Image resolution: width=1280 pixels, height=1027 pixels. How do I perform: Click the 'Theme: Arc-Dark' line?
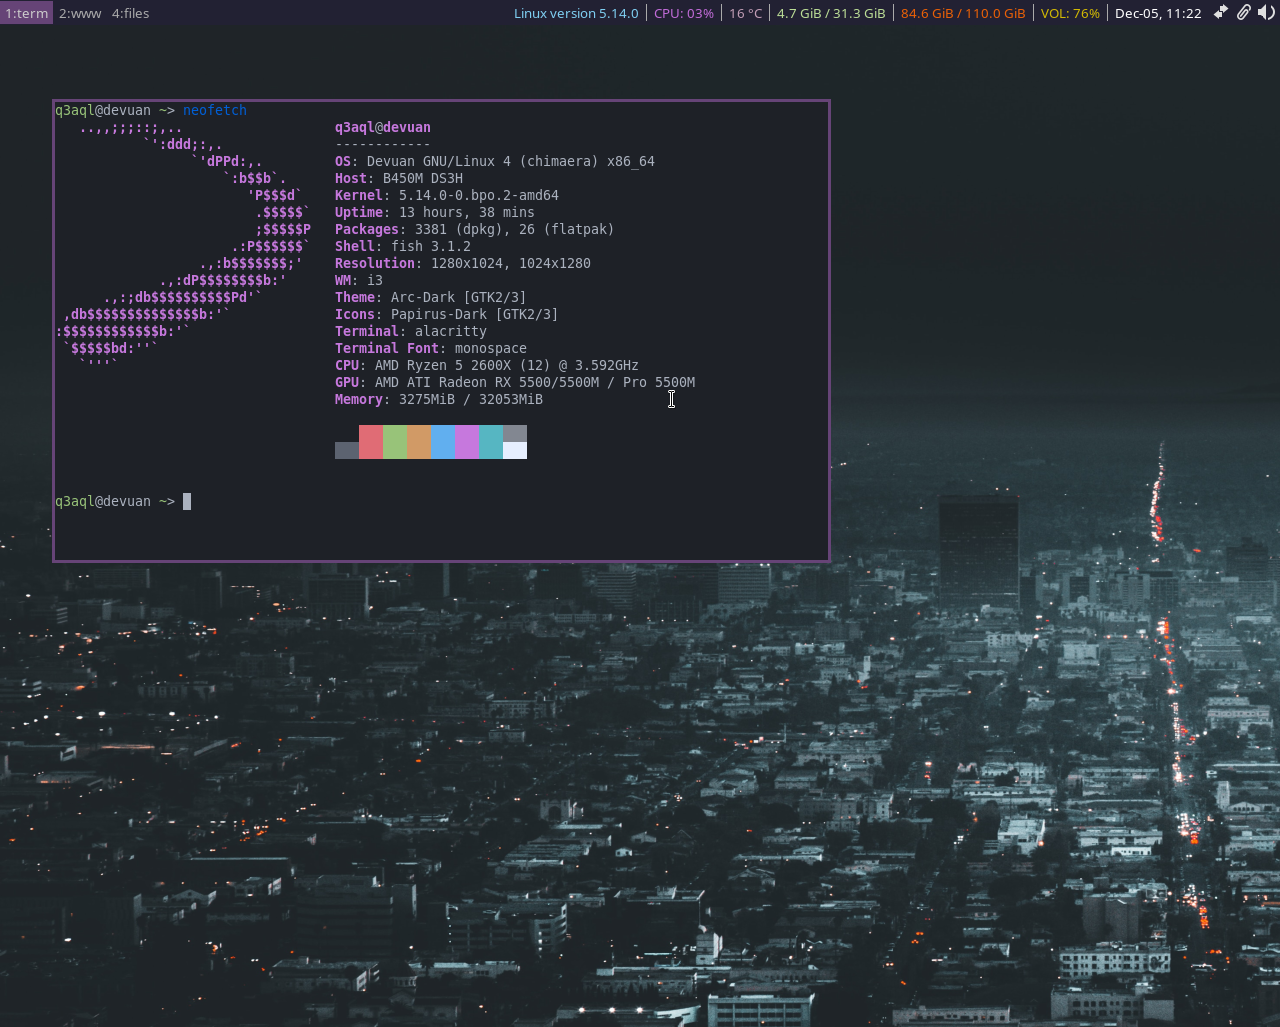point(431,297)
